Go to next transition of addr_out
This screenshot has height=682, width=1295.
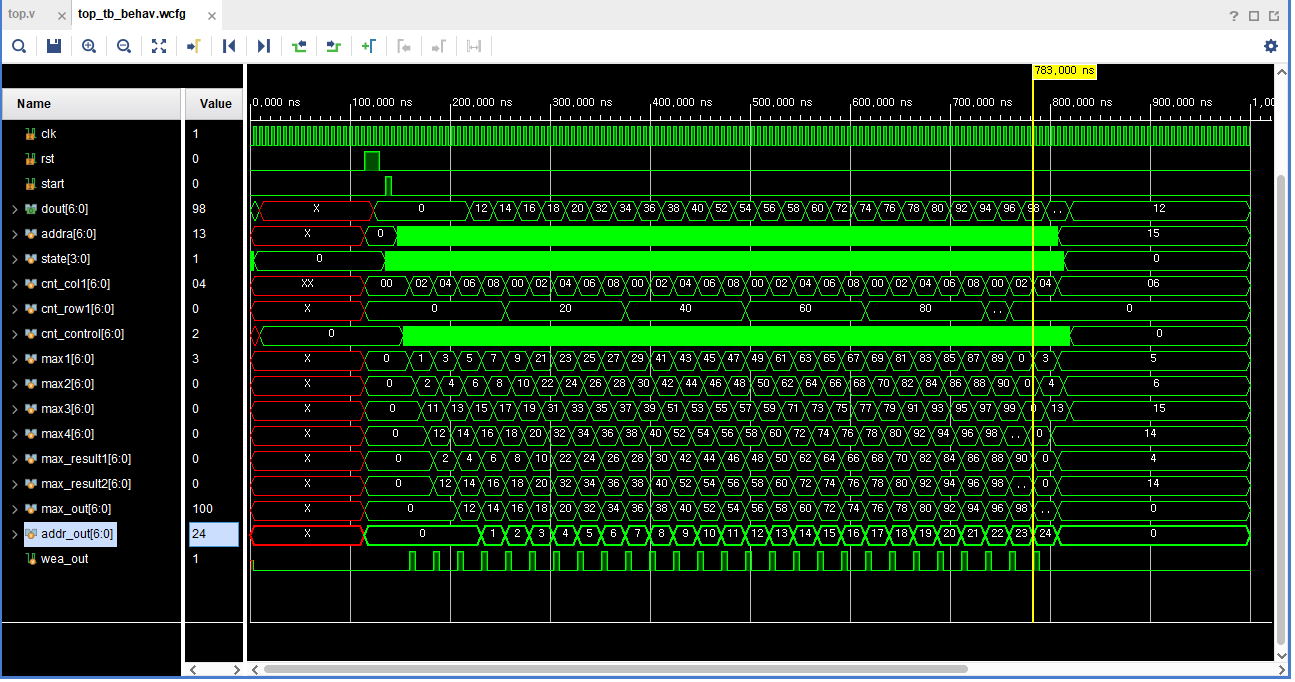click(332, 45)
